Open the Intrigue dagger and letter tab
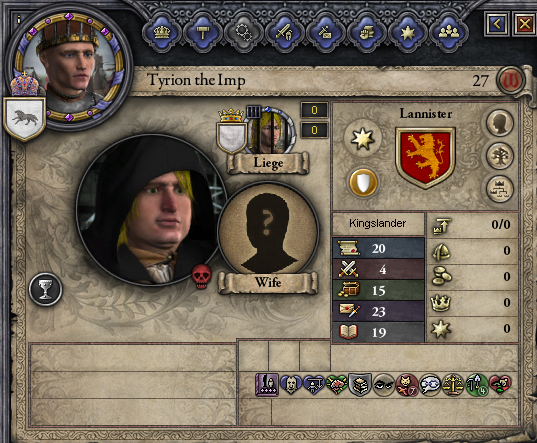This screenshot has width=537, height=443. pyautogui.click(x=325, y=33)
